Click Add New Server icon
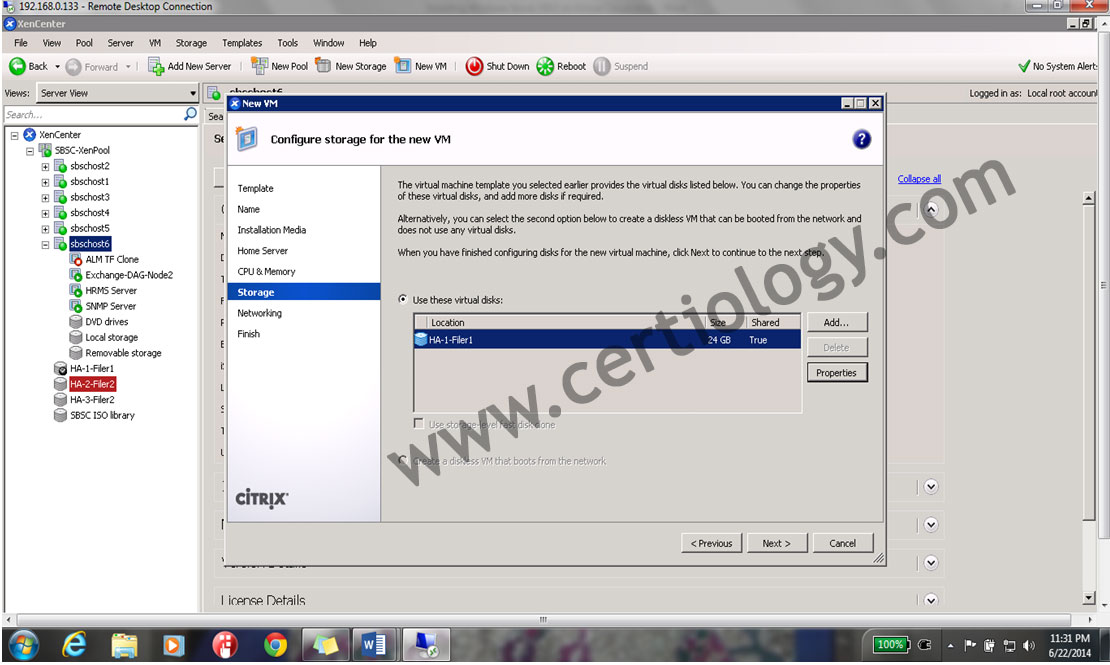Viewport: 1110px width, 665px height. tap(156, 67)
